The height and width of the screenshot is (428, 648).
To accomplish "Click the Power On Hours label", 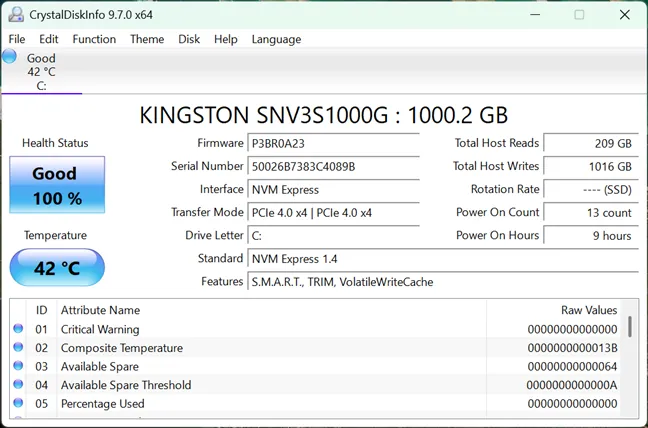I will 498,235.
